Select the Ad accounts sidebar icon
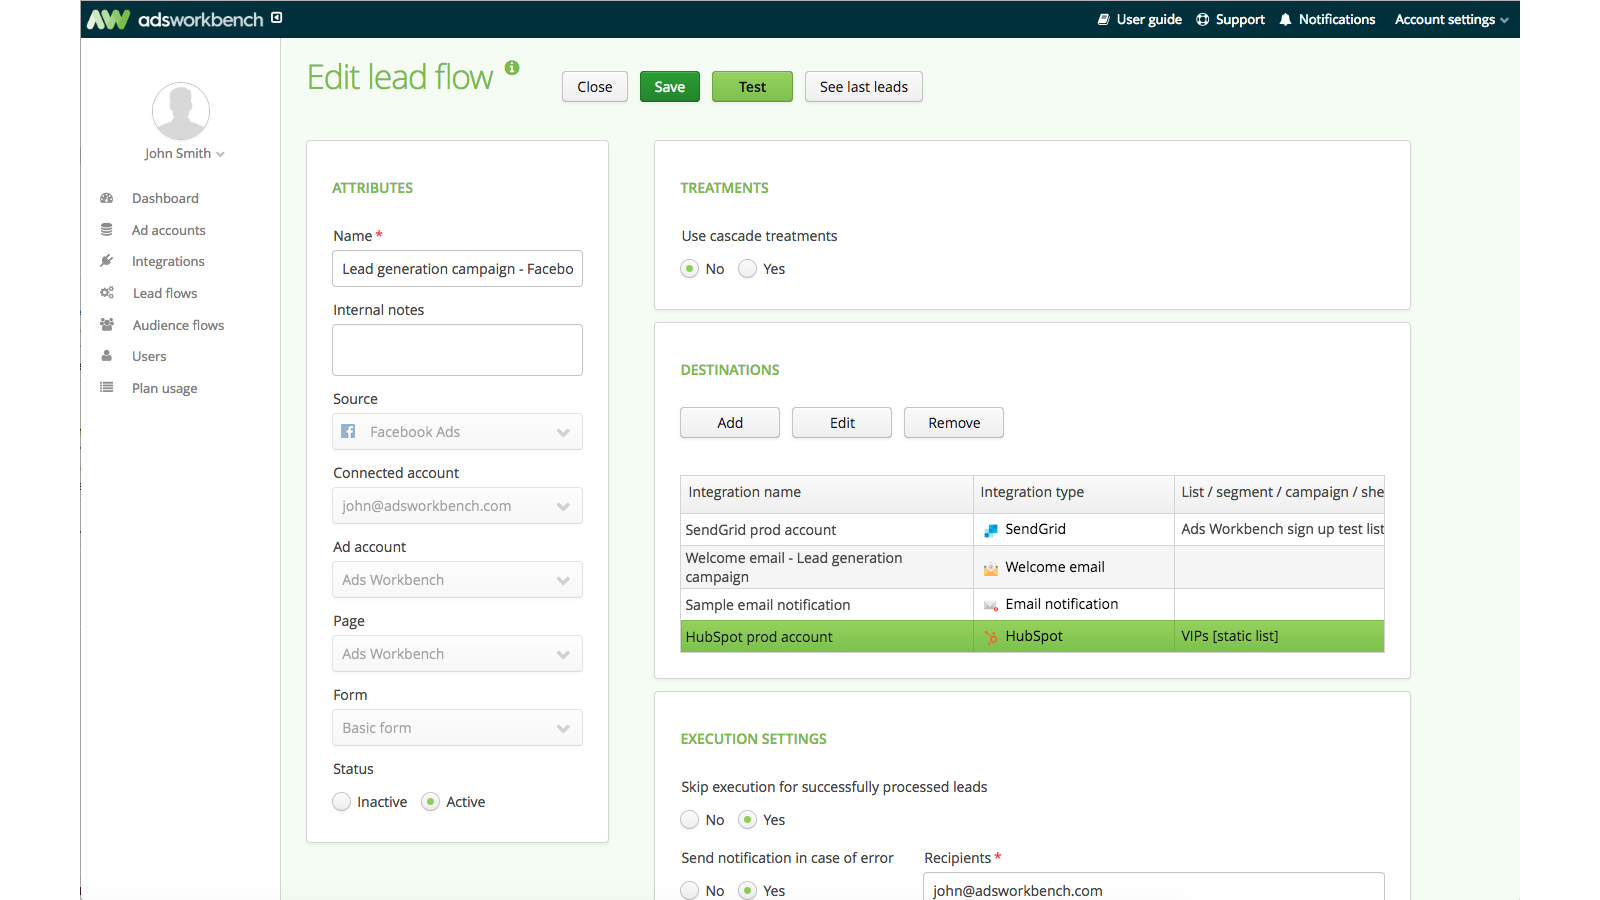 (x=106, y=229)
